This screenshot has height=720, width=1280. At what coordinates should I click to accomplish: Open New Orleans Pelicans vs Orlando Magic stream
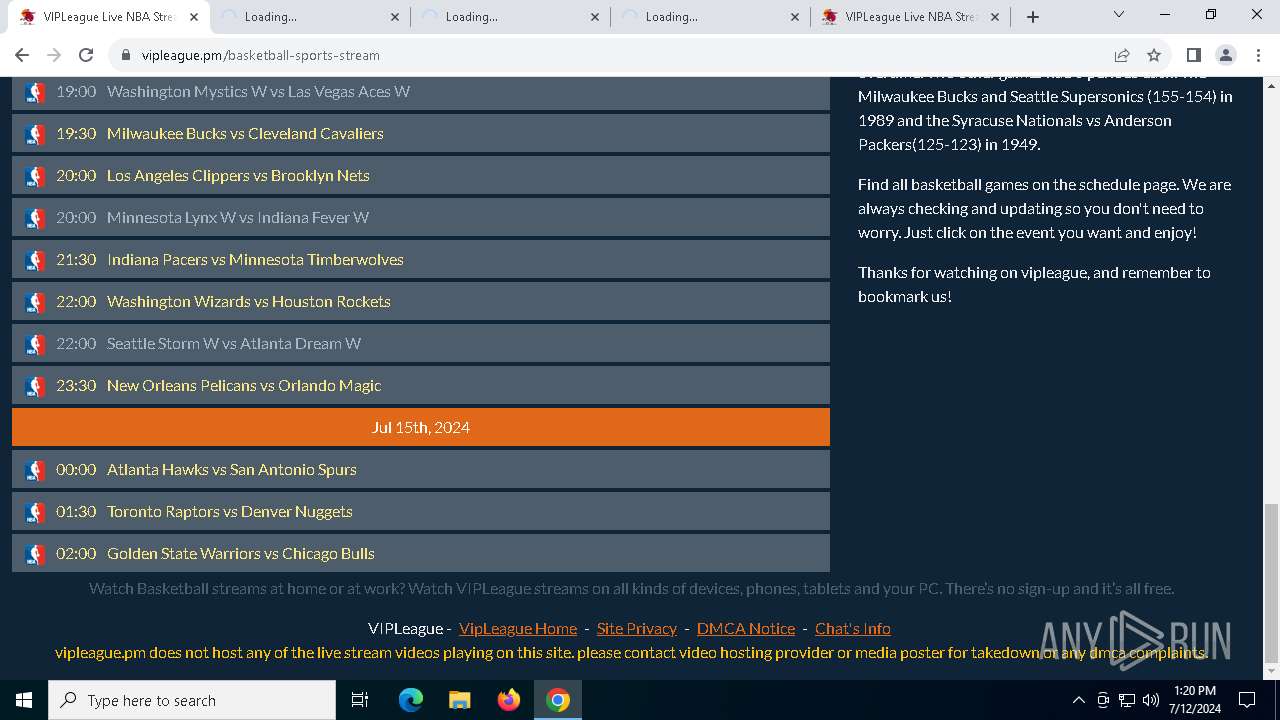pyautogui.click(x=244, y=386)
